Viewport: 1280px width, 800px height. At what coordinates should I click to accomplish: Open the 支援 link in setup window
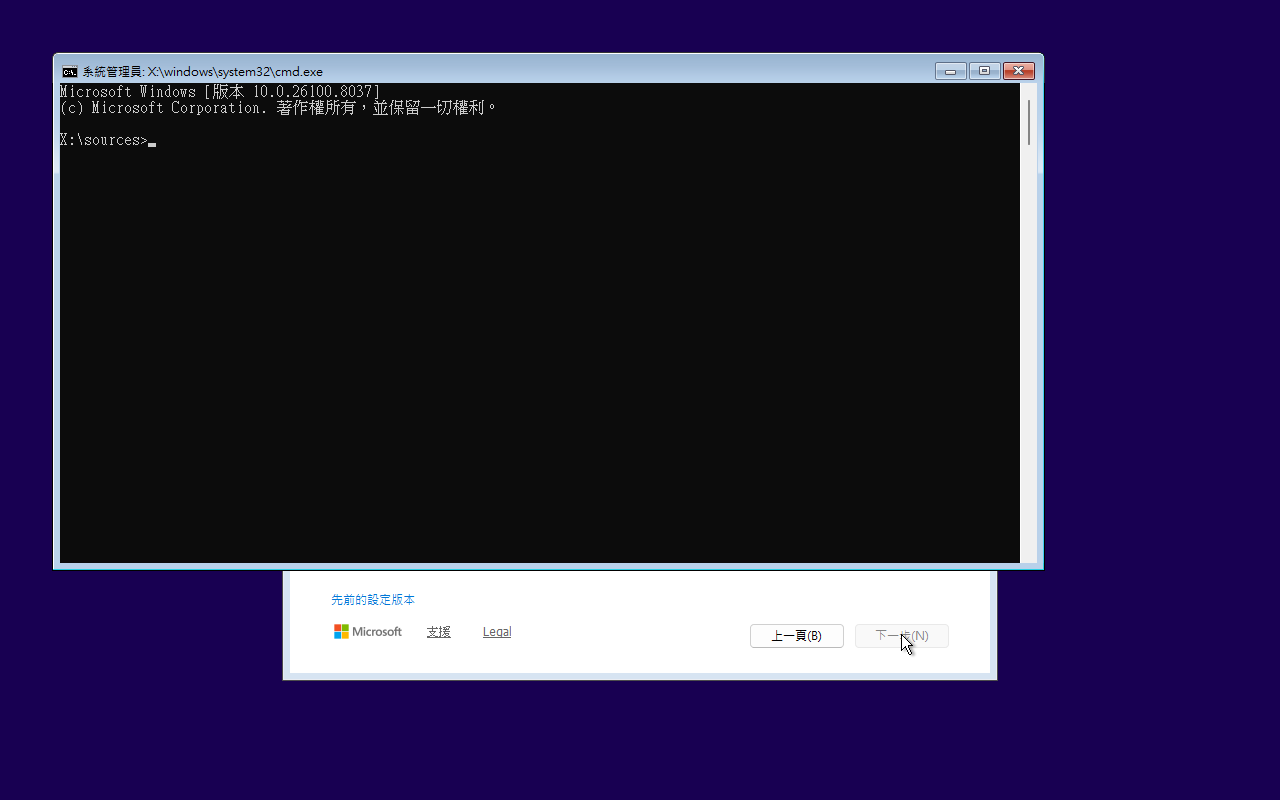tap(438, 632)
